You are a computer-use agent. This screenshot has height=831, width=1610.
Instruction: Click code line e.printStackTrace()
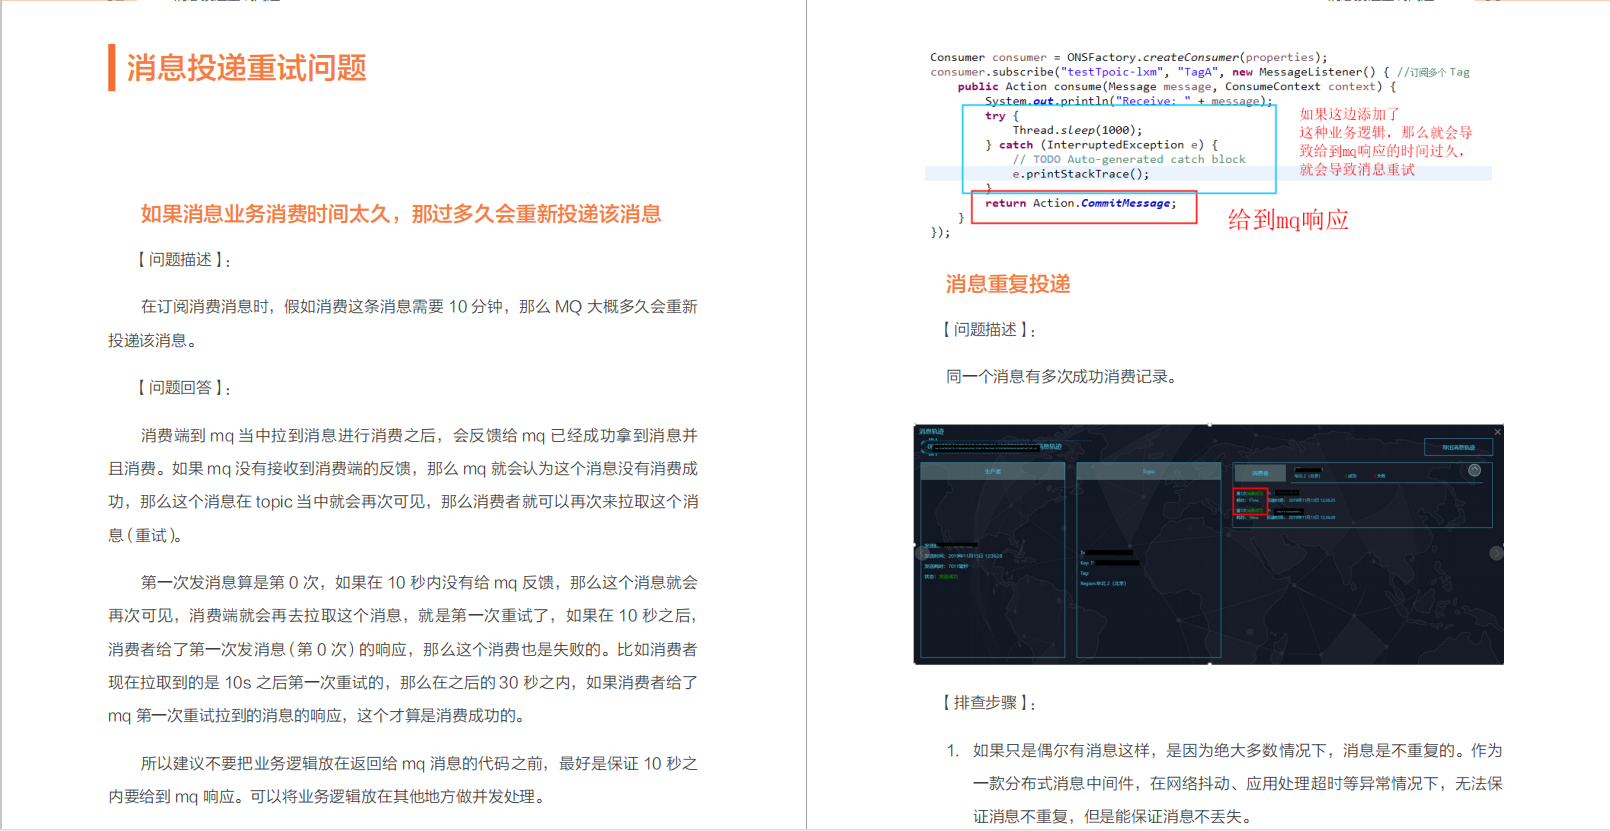1081,174
